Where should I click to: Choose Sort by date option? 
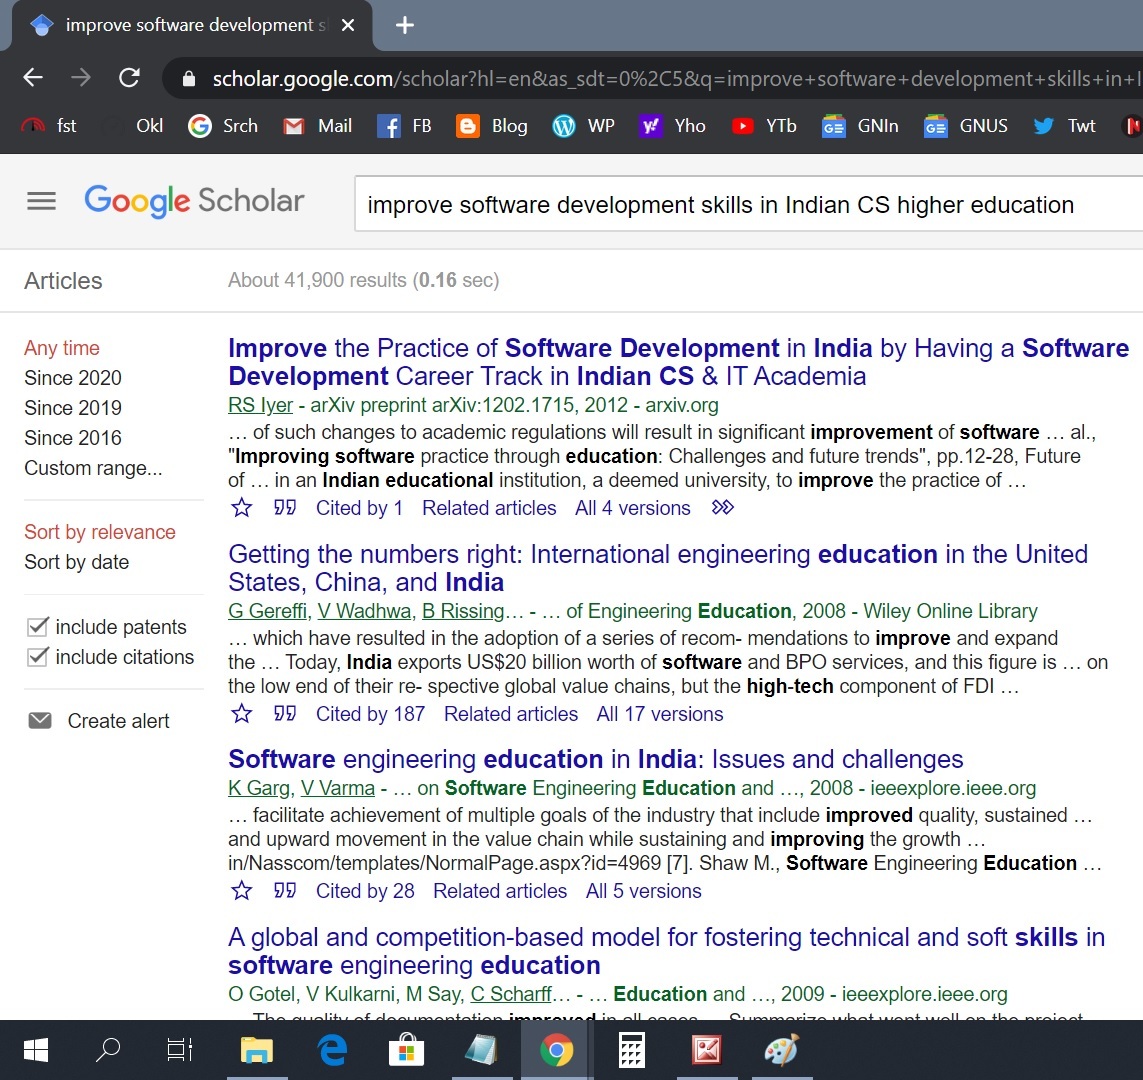tap(77, 562)
